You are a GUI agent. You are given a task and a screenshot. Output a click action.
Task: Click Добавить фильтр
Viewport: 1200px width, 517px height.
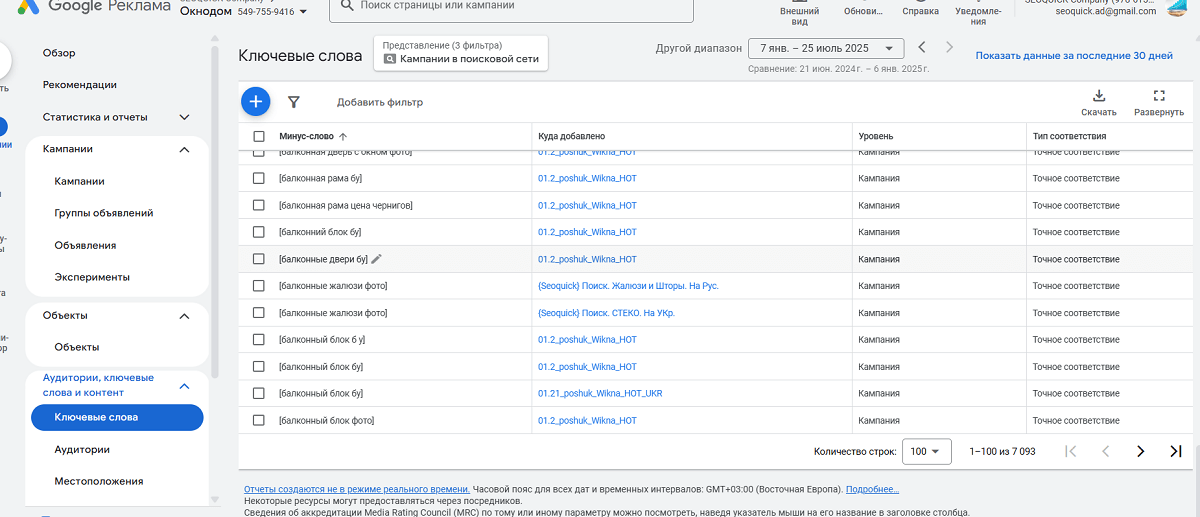pos(380,102)
